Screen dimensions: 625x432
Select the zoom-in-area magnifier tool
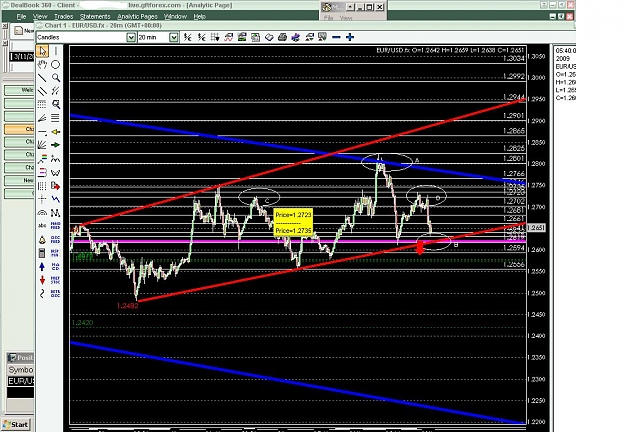(x=56, y=104)
